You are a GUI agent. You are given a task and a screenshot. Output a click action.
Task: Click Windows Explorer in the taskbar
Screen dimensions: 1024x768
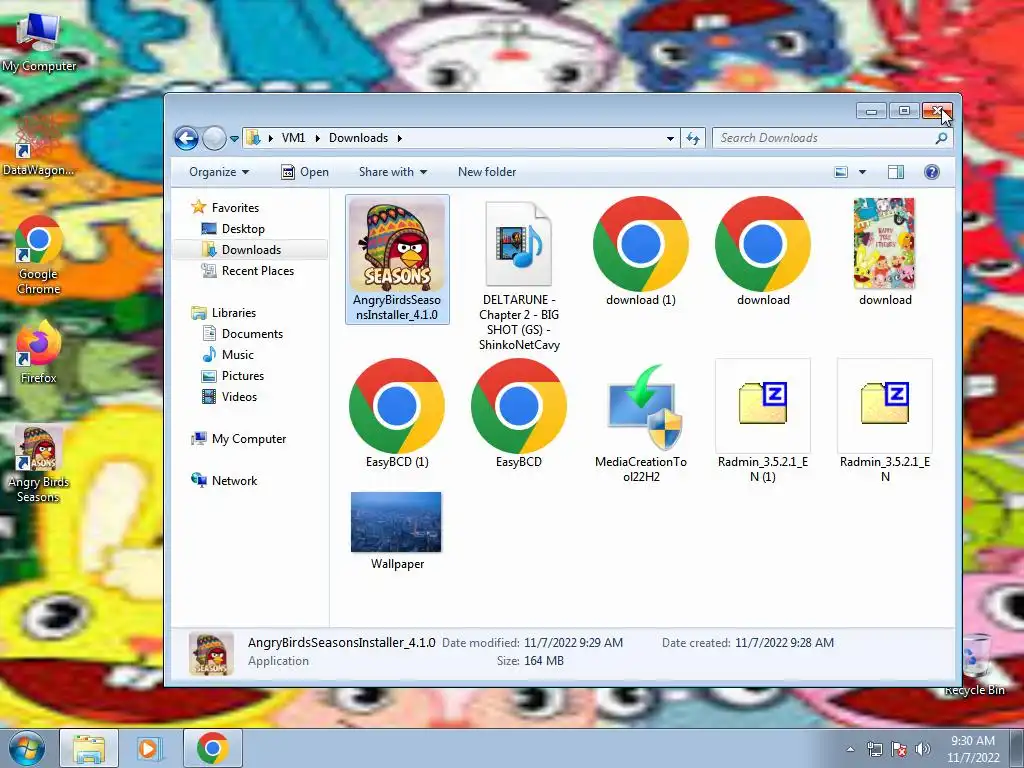89,748
